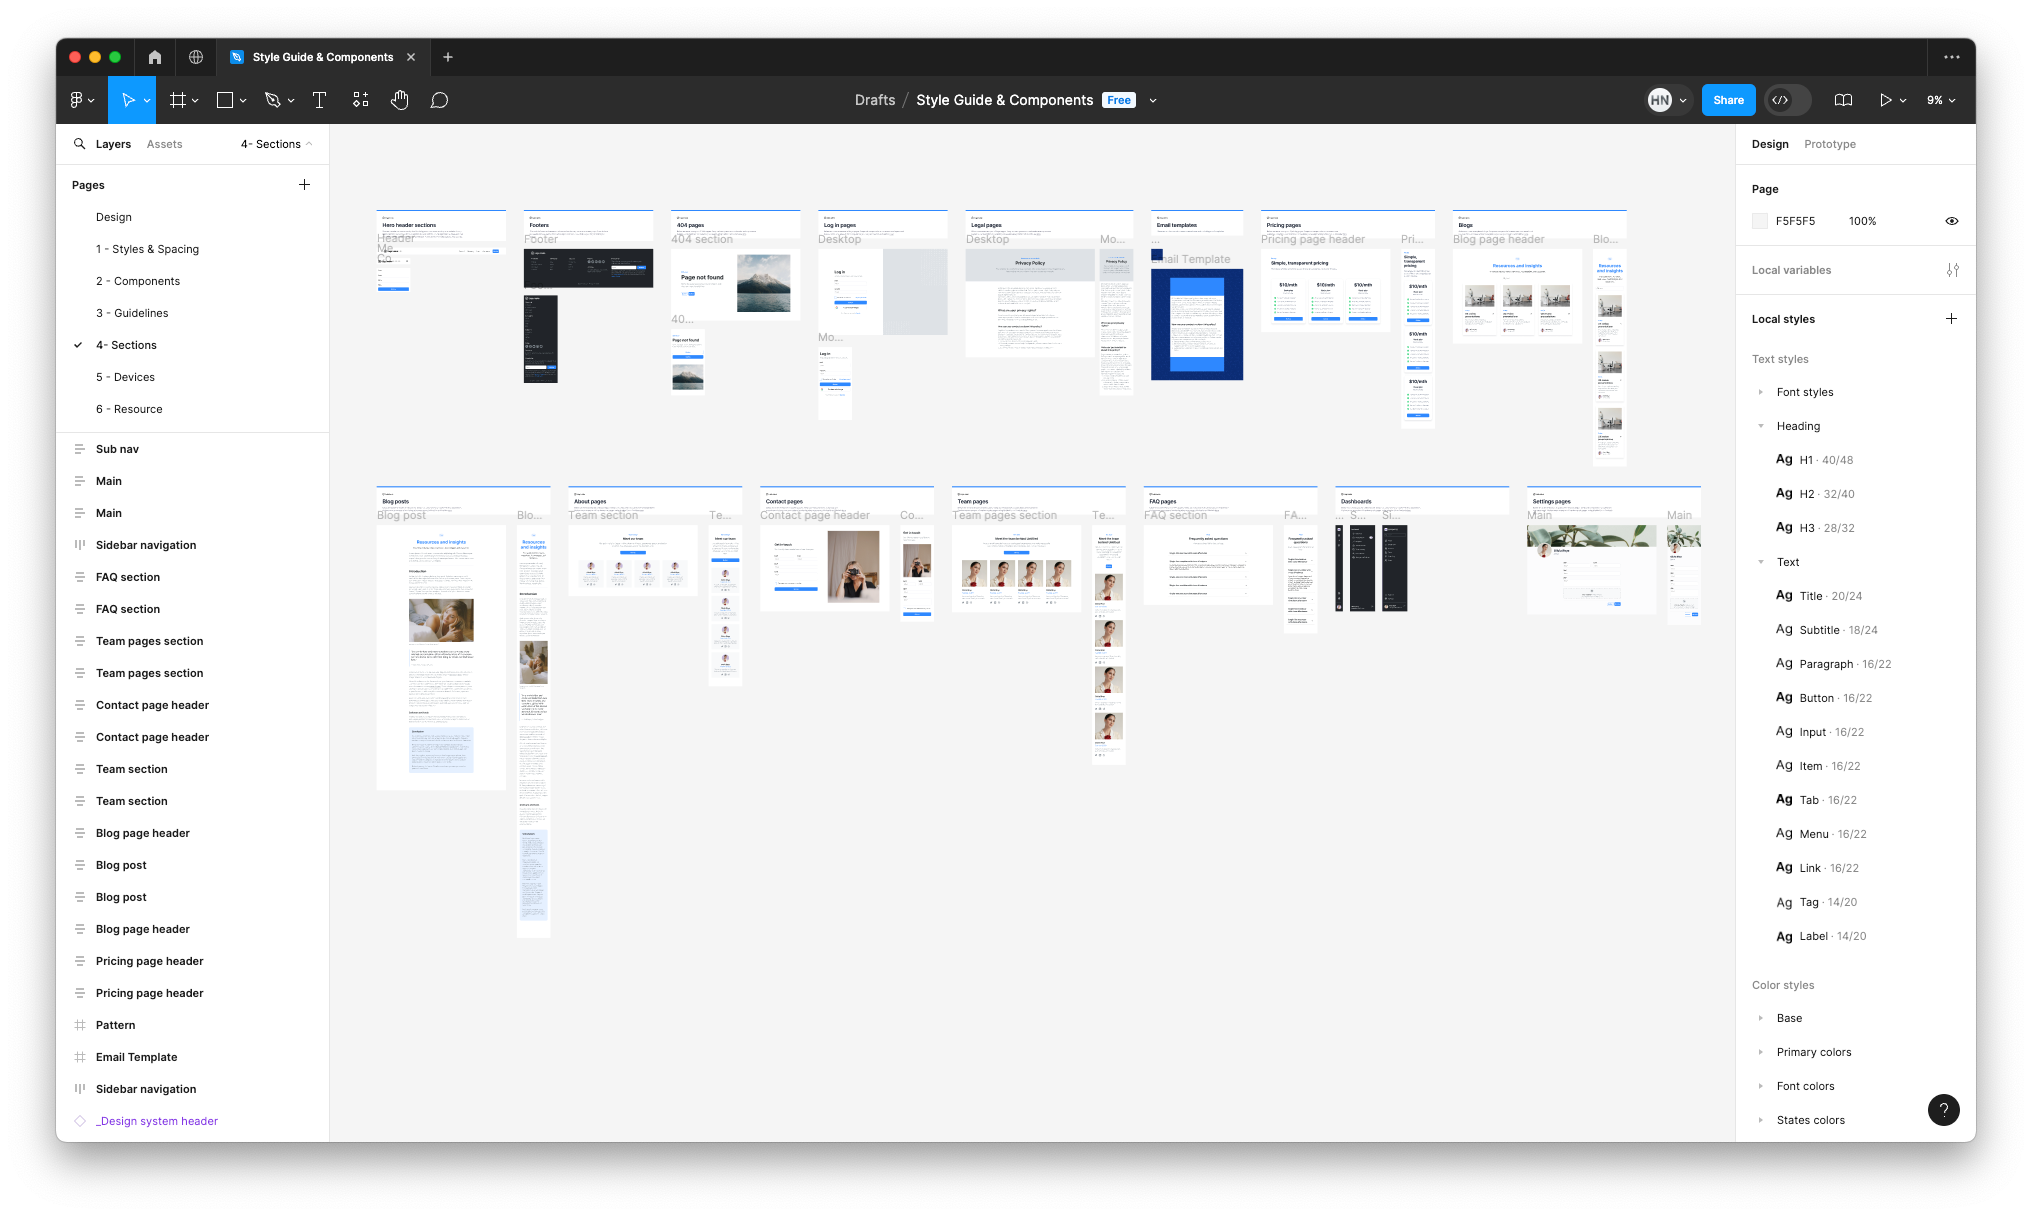Switch to the Prototype tab

pos(1829,144)
